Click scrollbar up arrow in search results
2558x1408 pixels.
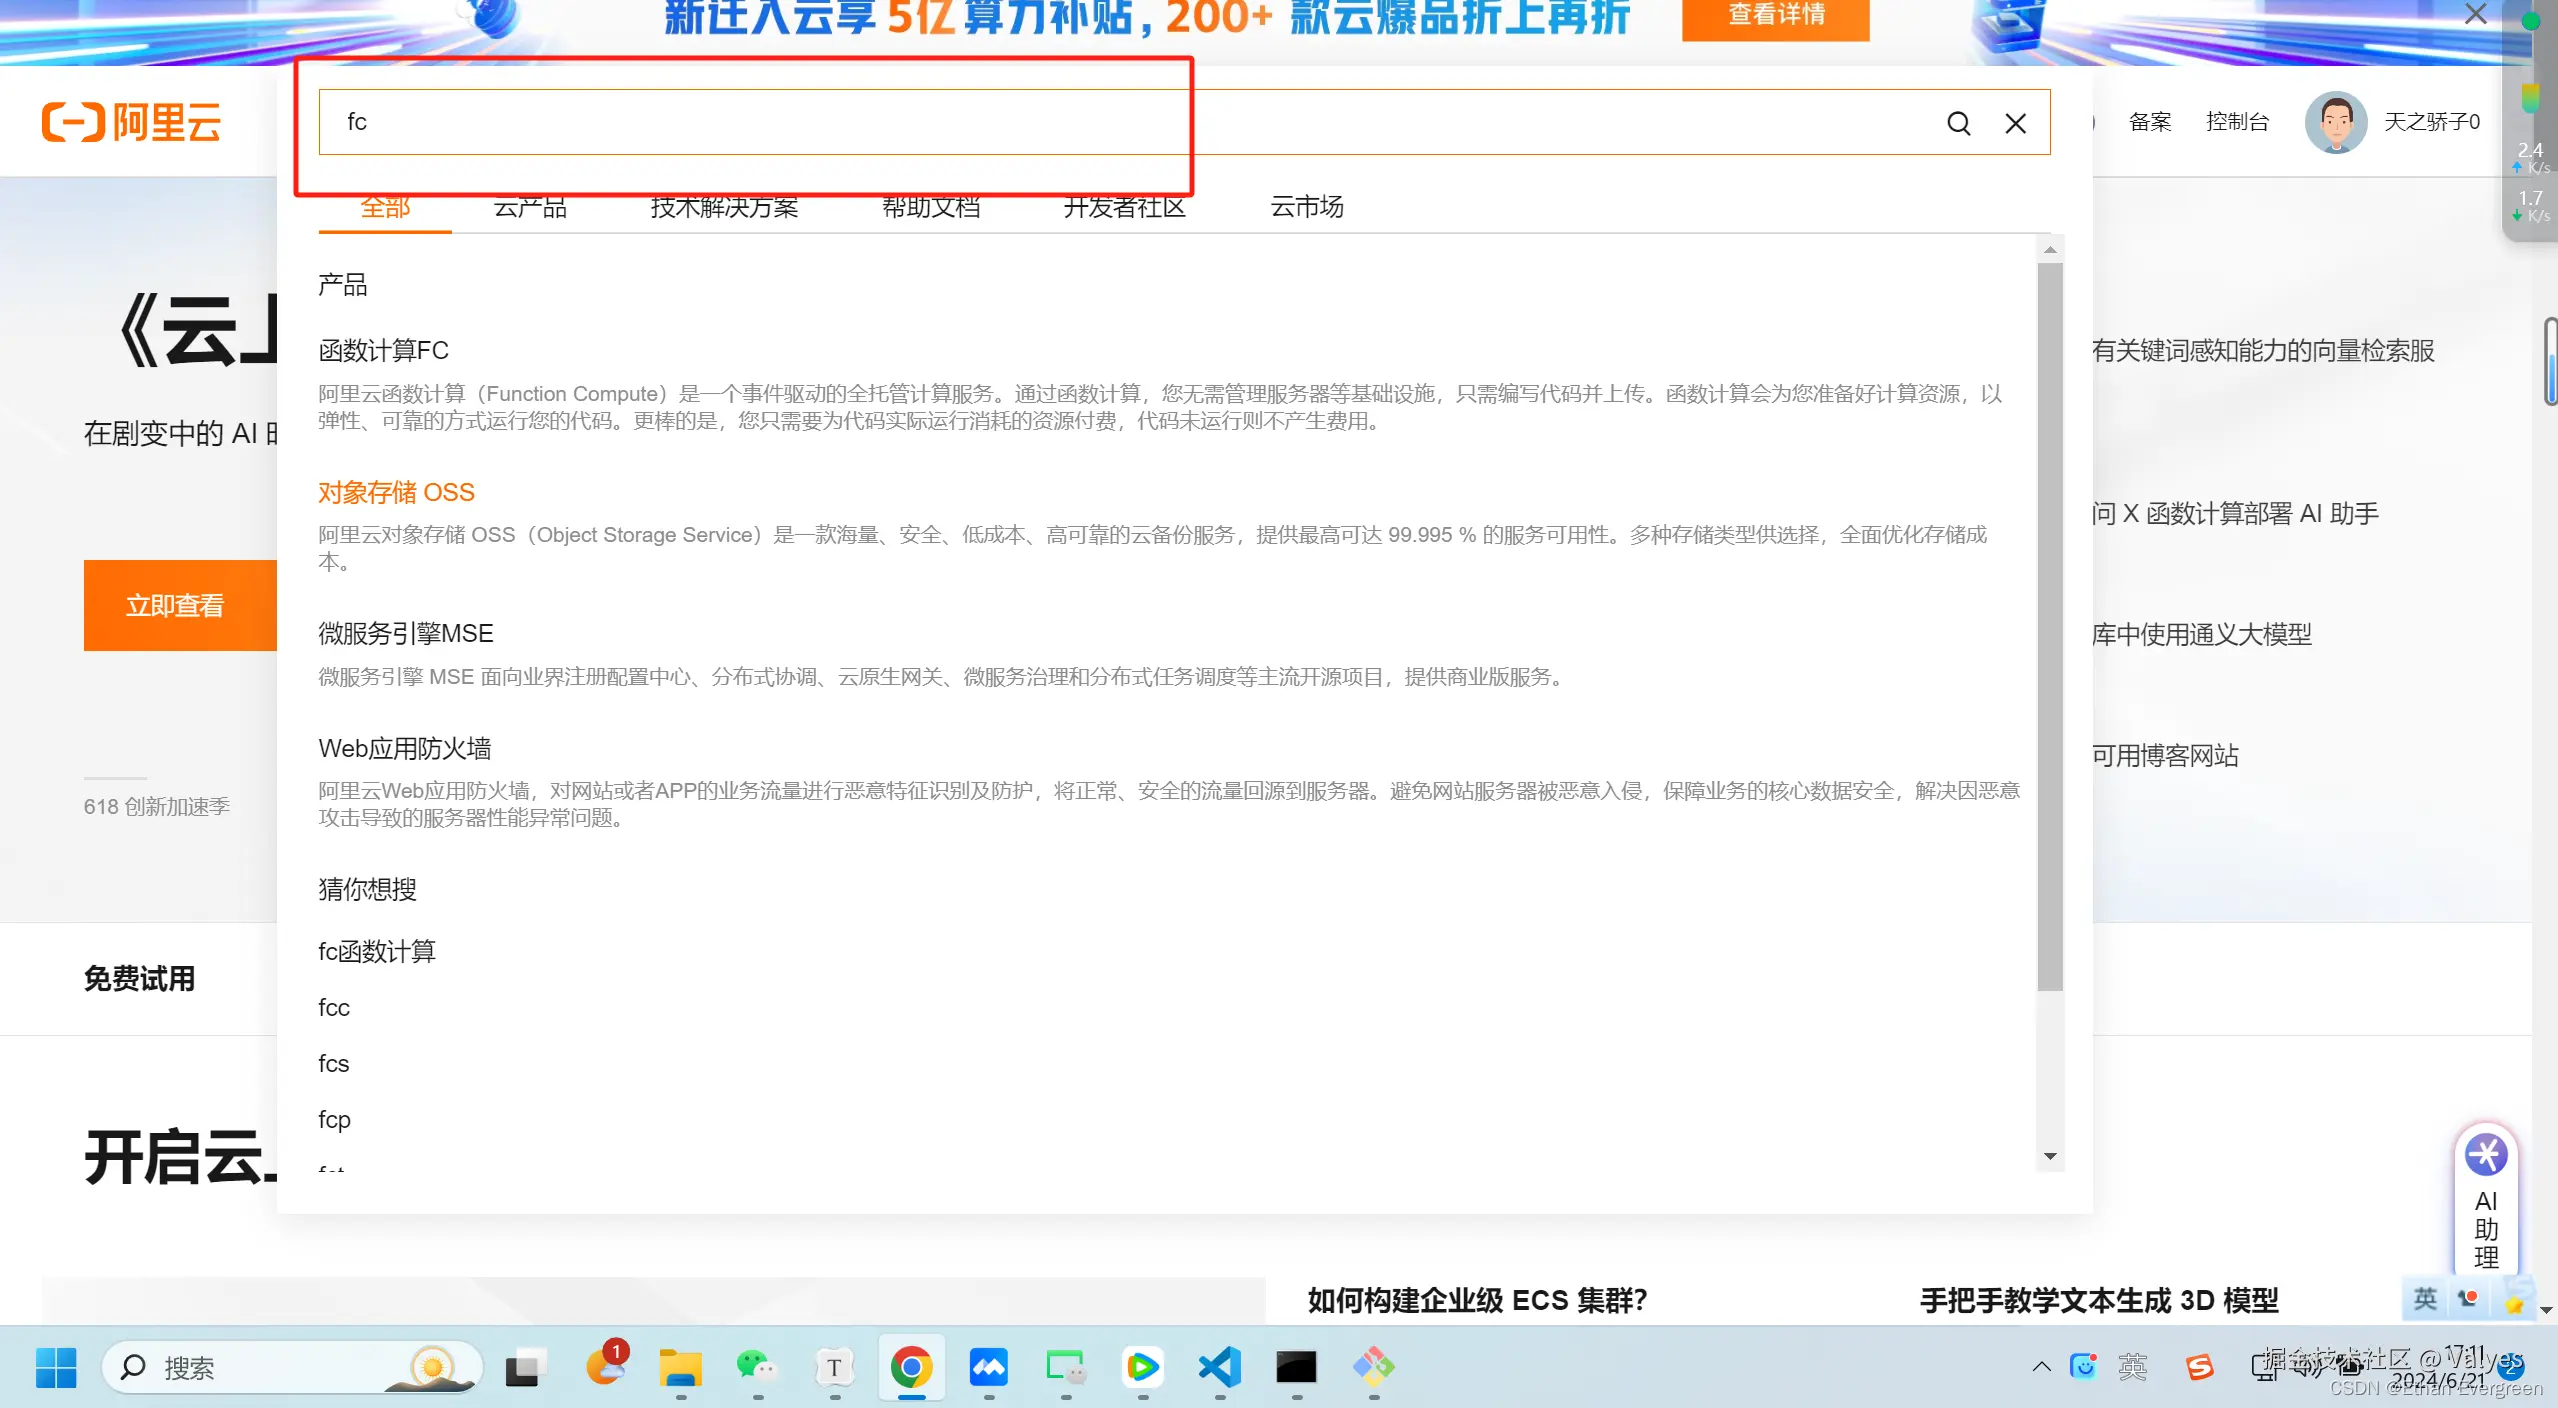coord(2050,250)
